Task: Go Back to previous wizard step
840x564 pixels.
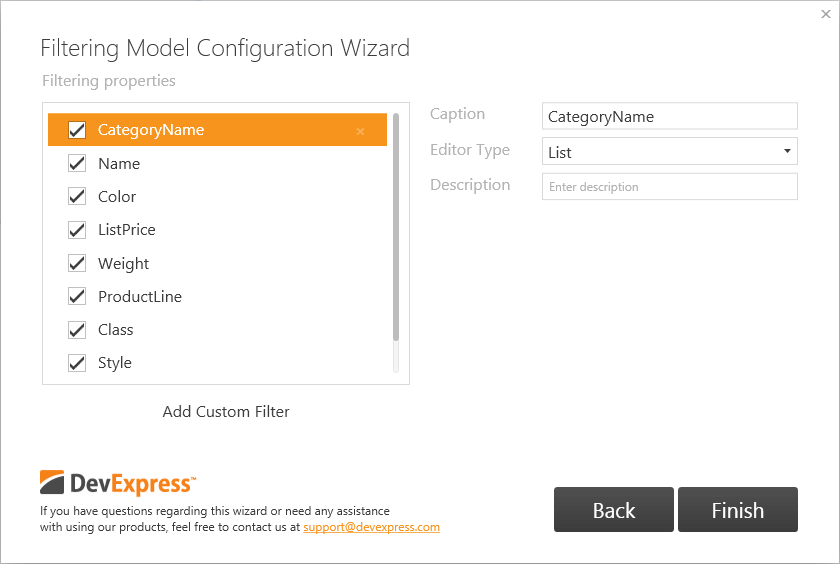Action: [x=614, y=510]
